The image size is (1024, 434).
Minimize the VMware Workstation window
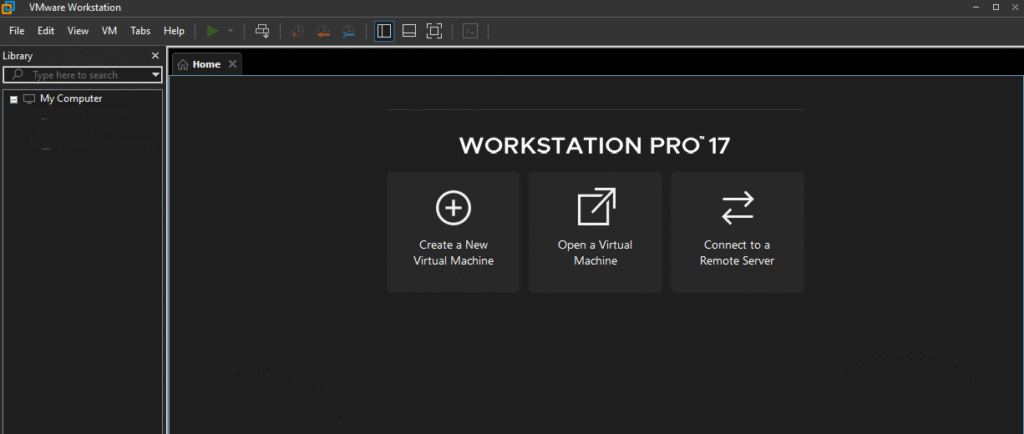[x=976, y=7]
